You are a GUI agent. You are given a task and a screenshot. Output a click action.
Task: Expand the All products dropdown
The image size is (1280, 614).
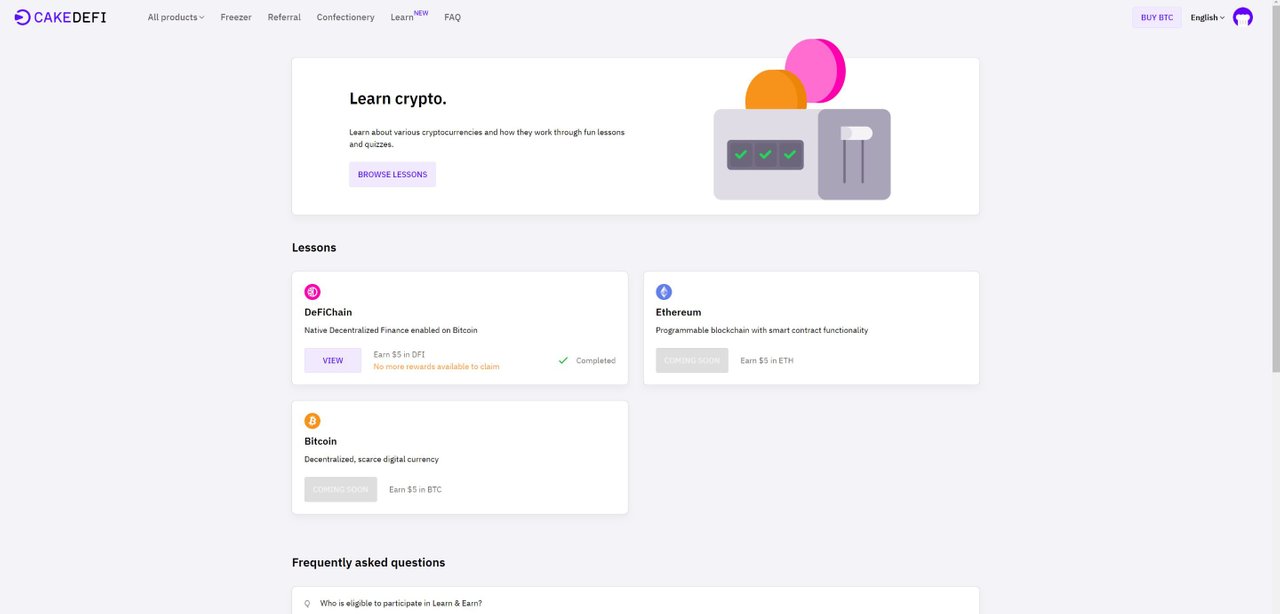point(176,17)
